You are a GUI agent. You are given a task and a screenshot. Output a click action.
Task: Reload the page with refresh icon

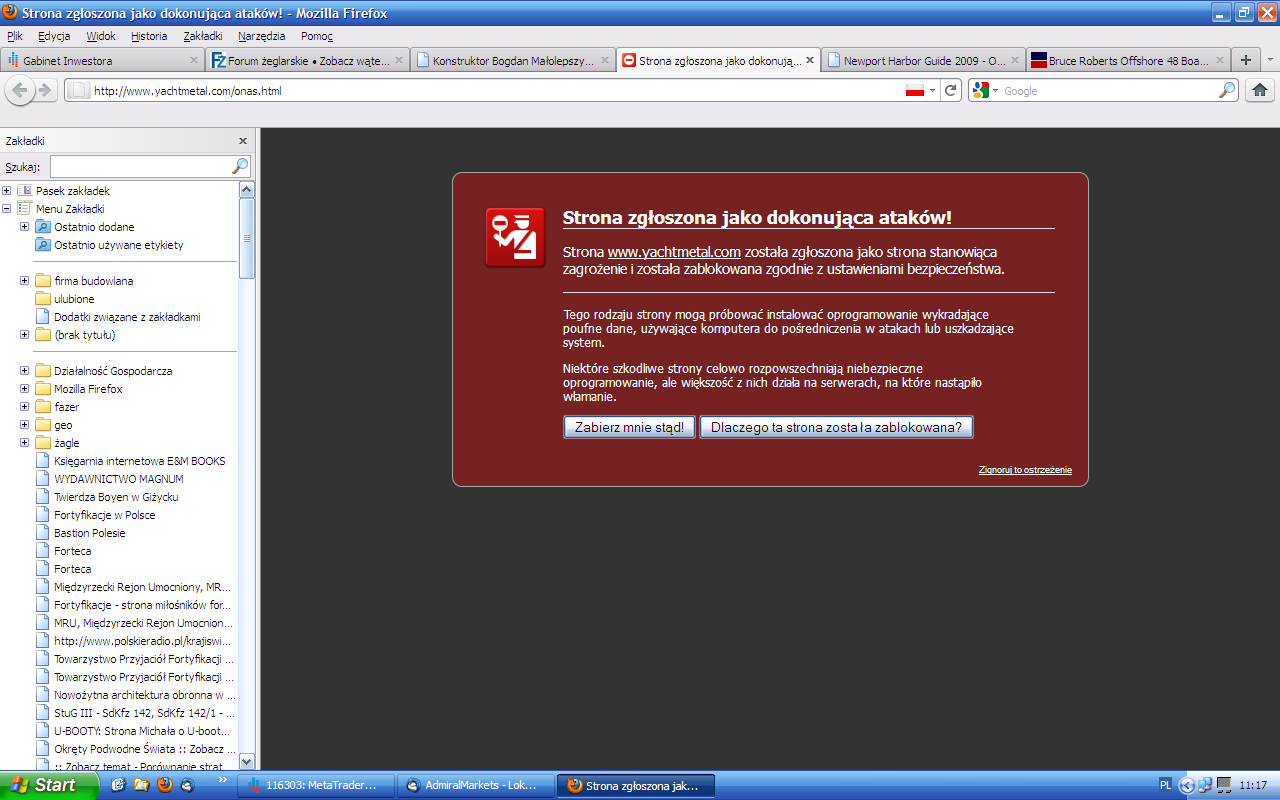(x=952, y=90)
